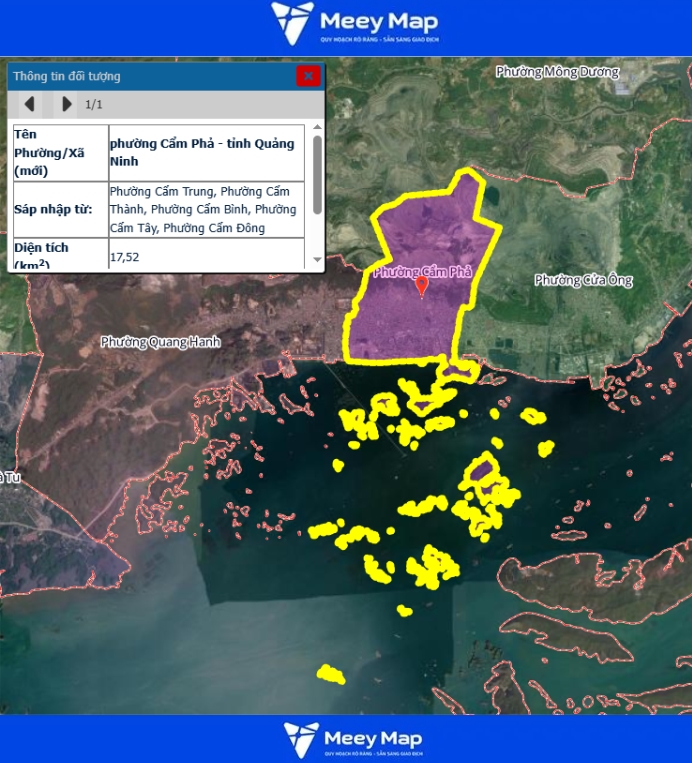Click the Phường Cẩm Phả map label
This screenshot has width=692, height=763.
point(400,272)
